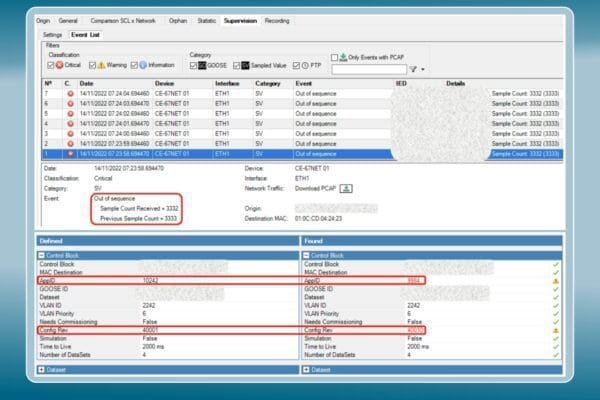Switch to the Origin tab
Viewport: 600px width, 400px height.
click(43, 21)
